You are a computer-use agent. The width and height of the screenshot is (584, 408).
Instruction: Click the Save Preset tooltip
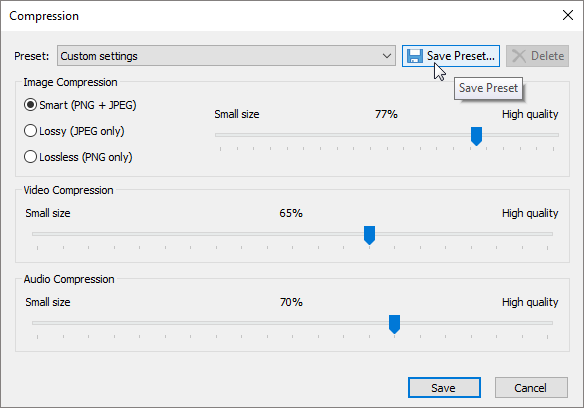(488, 88)
